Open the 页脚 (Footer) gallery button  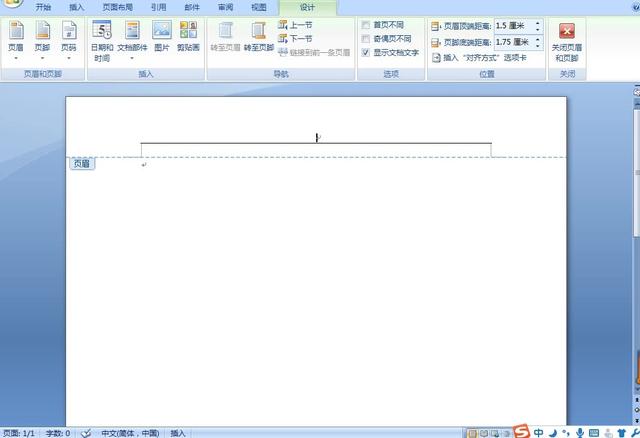(x=42, y=38)
